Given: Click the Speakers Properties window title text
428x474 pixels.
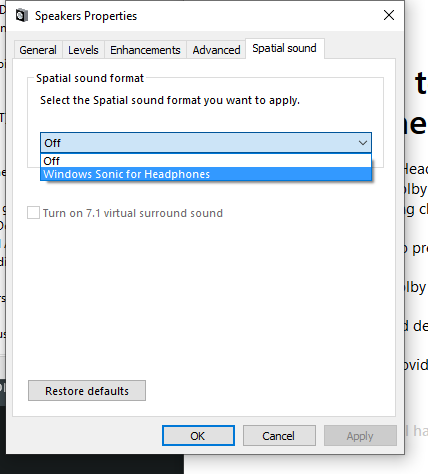Looking at the screenshot, I should click(x=86, y=16).
